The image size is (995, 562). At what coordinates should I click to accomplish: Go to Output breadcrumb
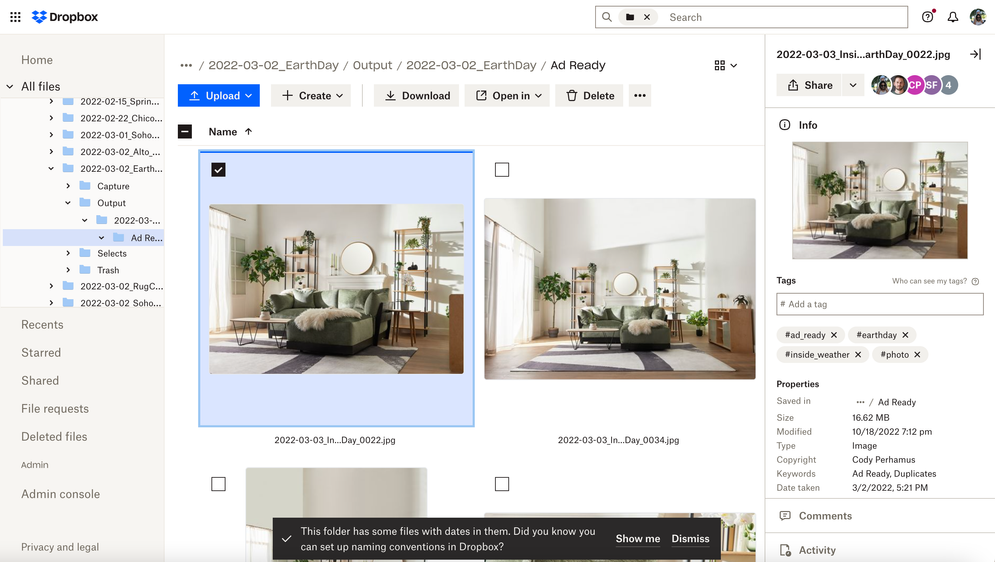click(372, 65)
